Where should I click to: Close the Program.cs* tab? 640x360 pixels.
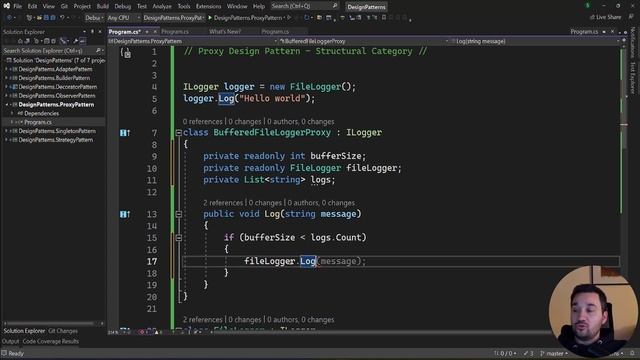[155, 31]
